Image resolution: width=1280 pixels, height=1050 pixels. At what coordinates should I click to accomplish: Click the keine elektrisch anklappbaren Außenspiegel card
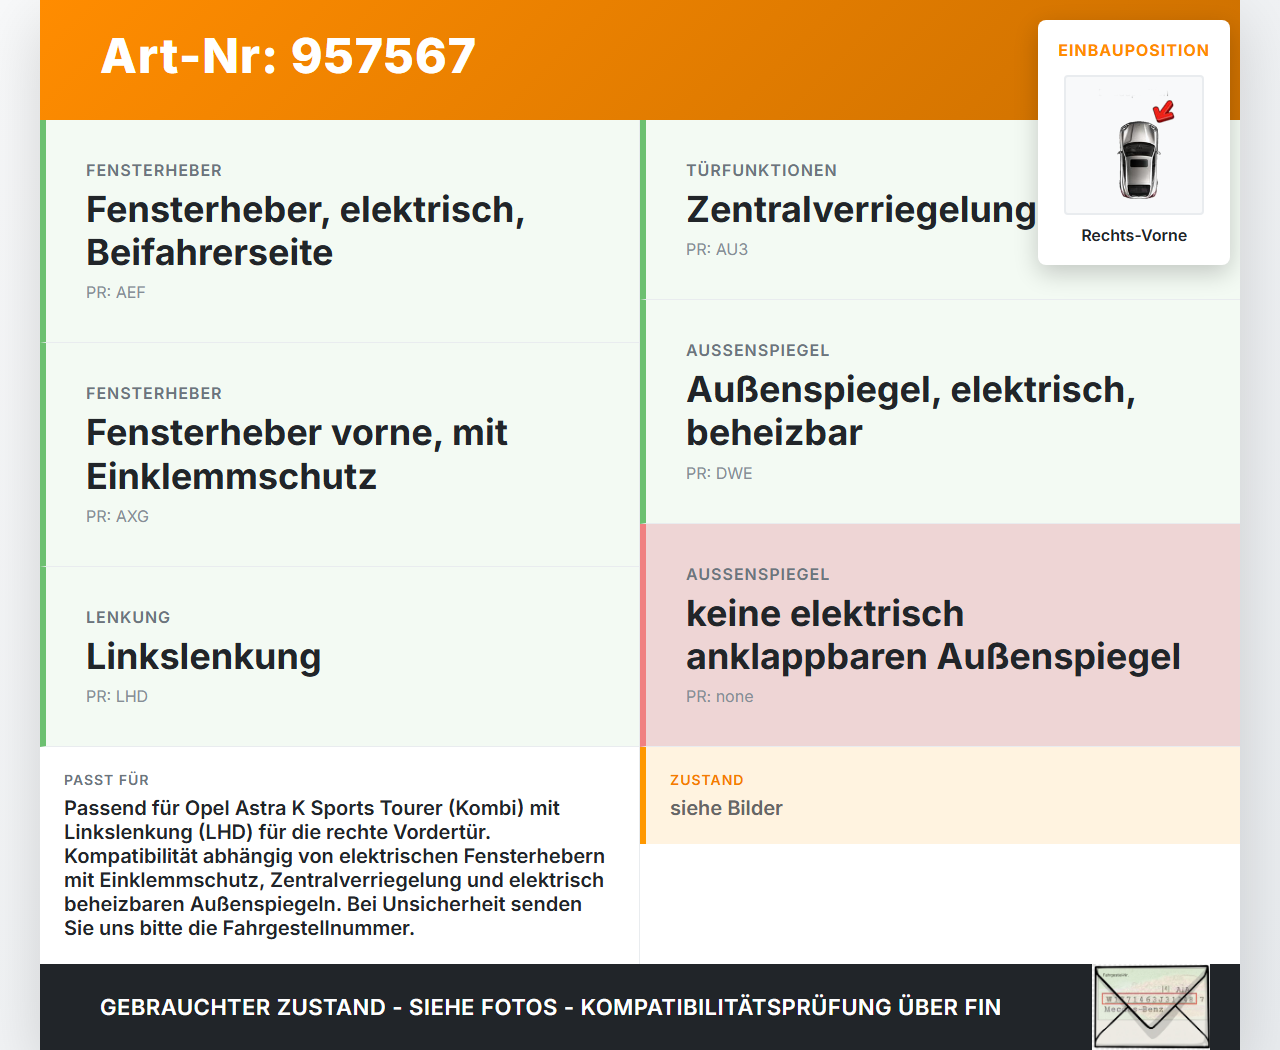click(933, 635)
